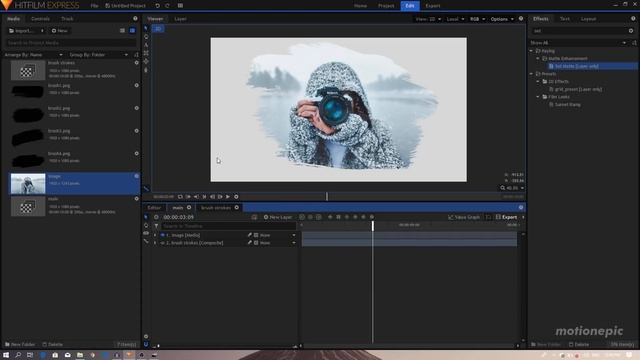640x360 pixels.
Task: Toggle visibility of Image [Media] layer
Action: pos(162,235)
